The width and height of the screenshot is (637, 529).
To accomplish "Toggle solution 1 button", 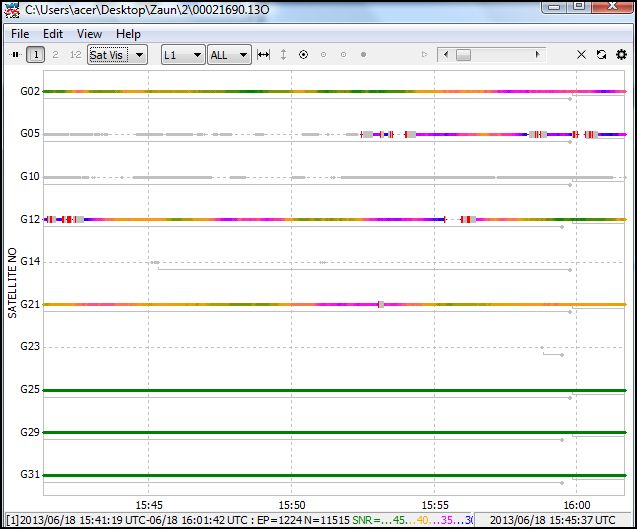I will (36, 55).
